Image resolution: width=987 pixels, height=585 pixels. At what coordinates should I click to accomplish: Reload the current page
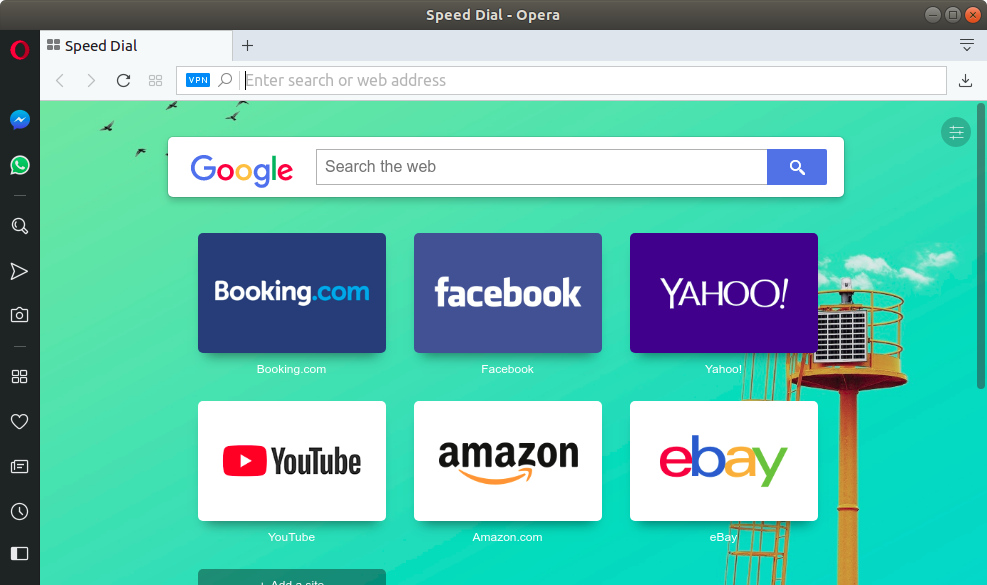pyautogui.click(x=123, y=81)
